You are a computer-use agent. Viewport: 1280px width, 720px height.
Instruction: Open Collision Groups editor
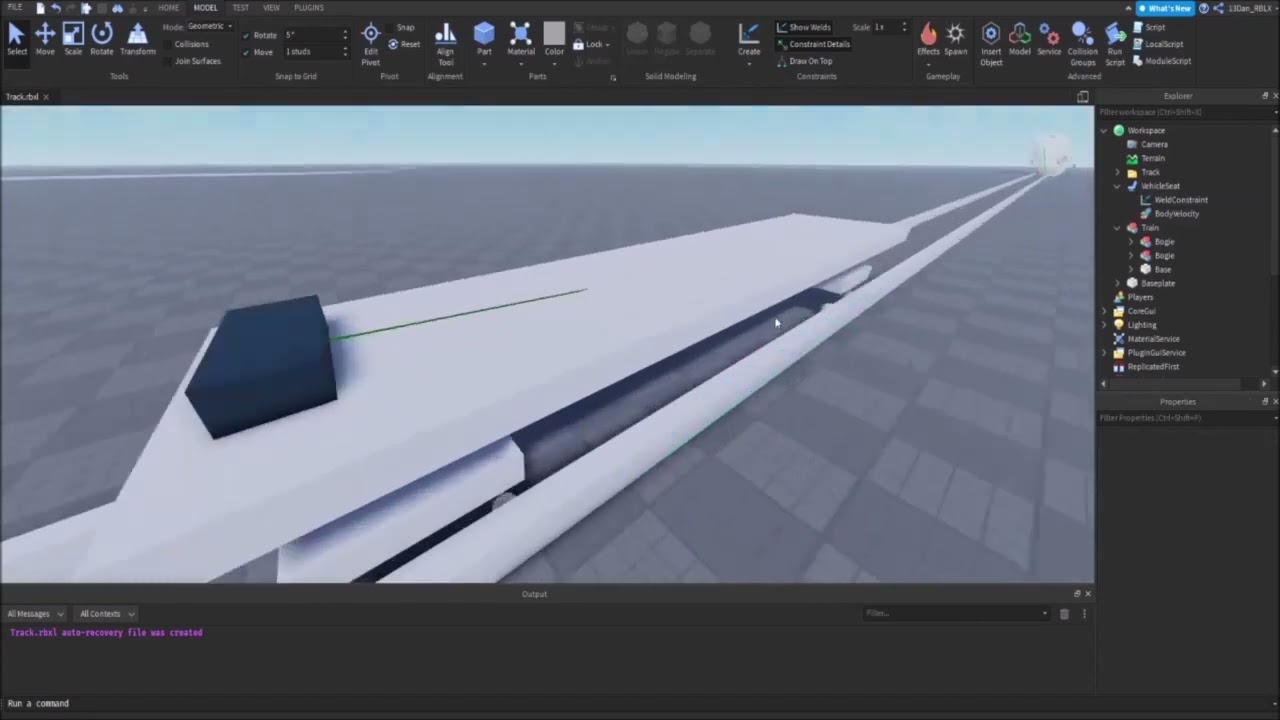(1082, 44)
